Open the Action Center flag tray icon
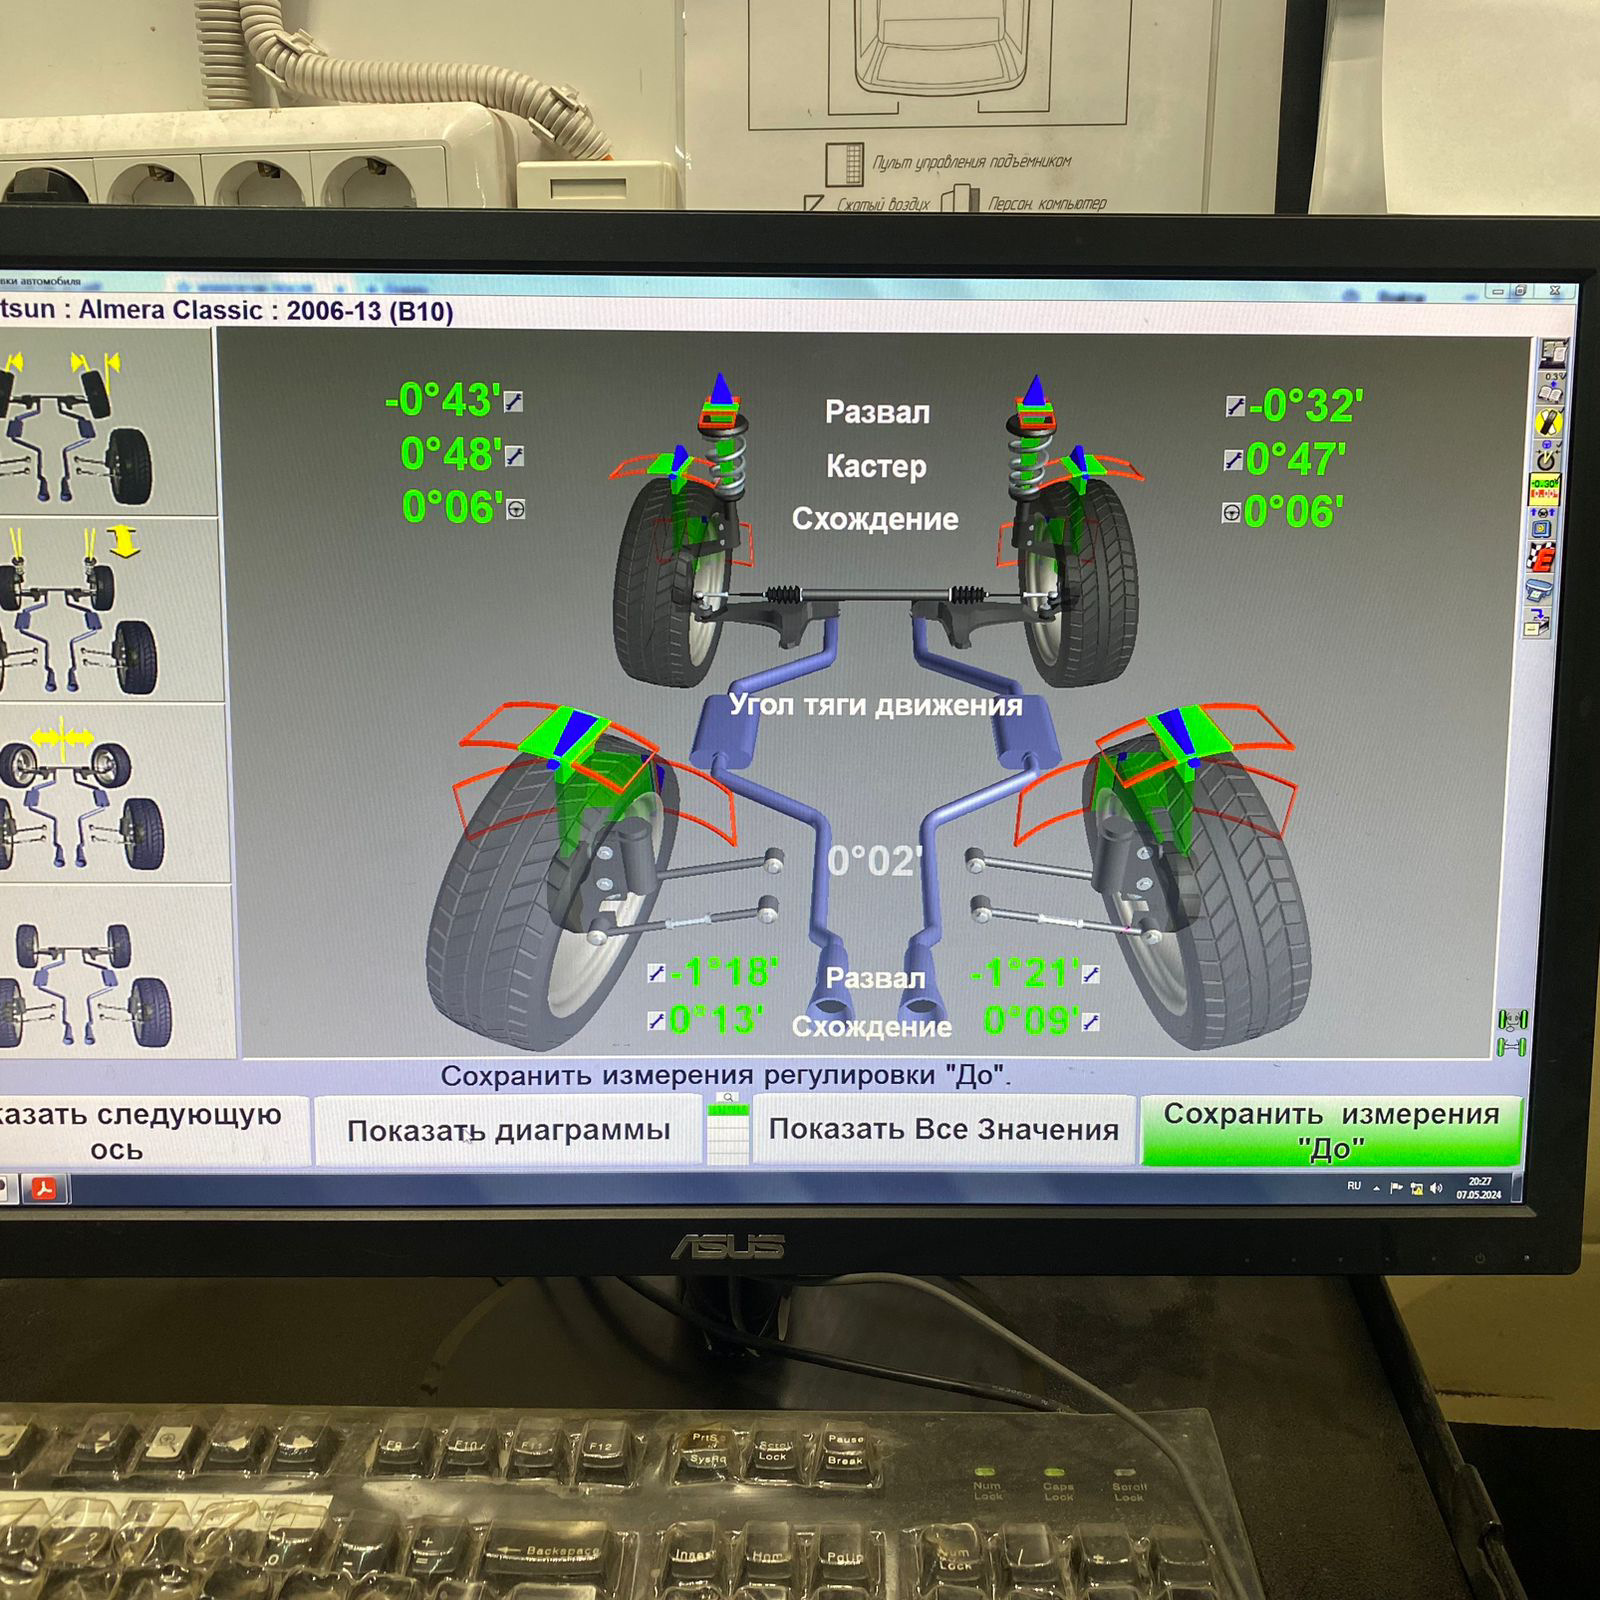Screen dimensions: 1600x1600 [x=1397, y=1188]
